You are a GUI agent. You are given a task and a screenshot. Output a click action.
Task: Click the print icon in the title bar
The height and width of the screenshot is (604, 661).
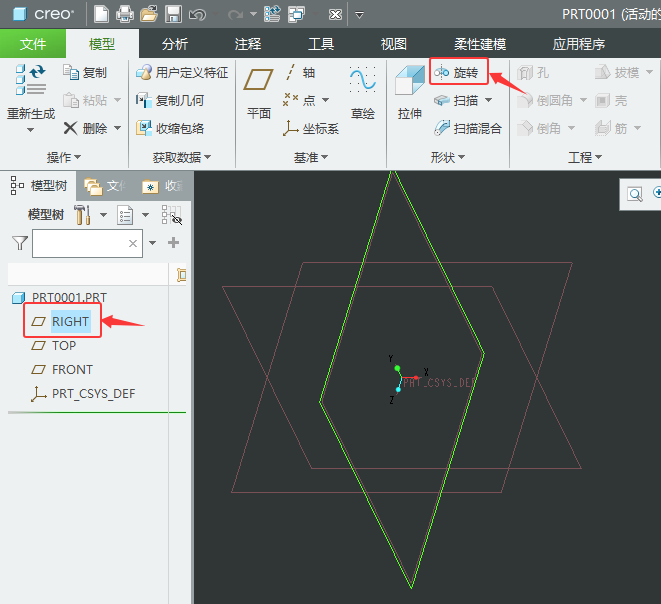pyautogui.click(x=125, y=14)
